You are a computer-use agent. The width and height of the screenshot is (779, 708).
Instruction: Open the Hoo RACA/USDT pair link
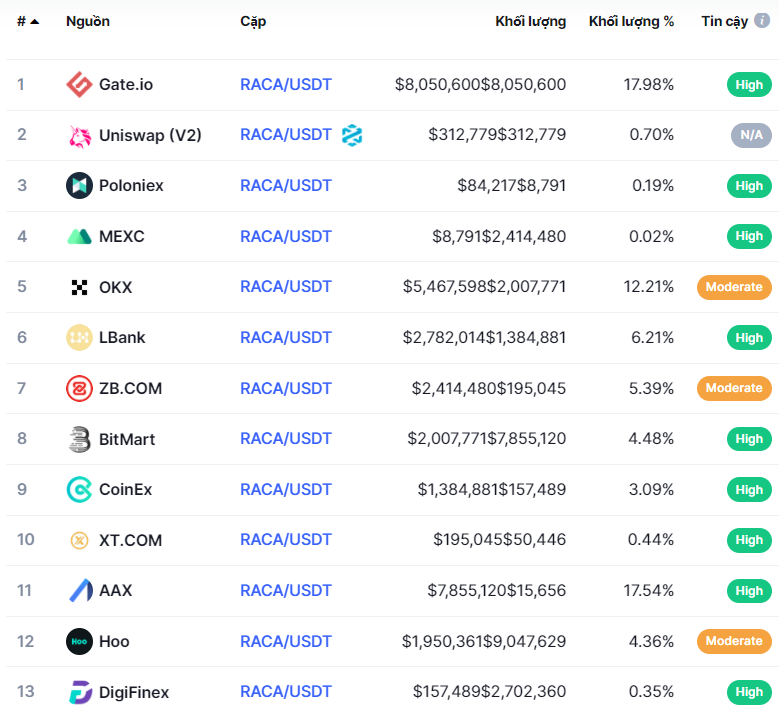point(286,641)
